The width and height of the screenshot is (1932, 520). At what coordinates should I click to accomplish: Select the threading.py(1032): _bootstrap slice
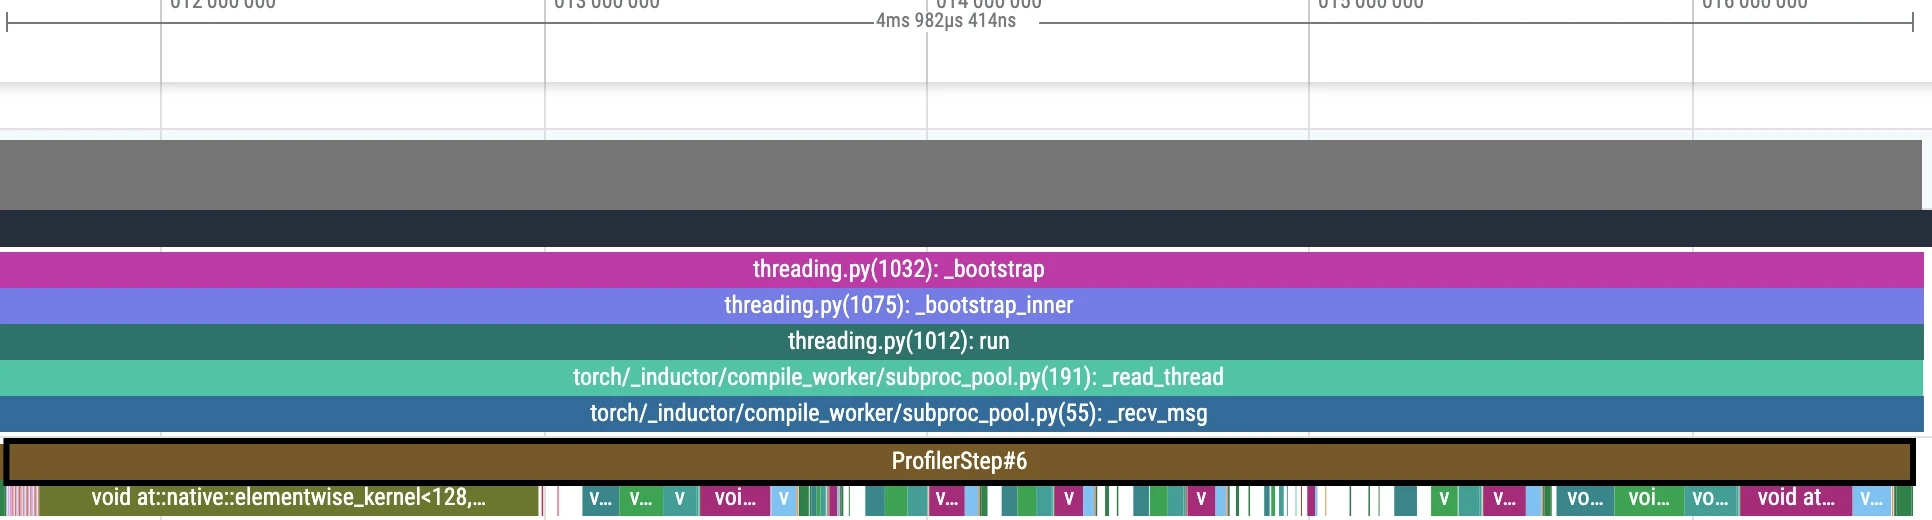coord(961,269)
